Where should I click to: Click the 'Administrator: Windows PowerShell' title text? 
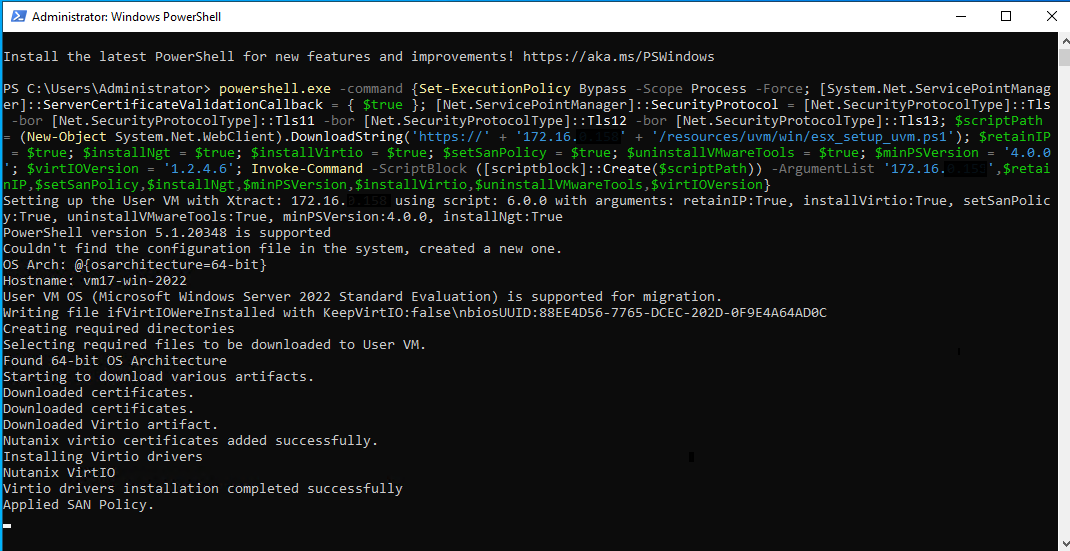coord(127,17)
